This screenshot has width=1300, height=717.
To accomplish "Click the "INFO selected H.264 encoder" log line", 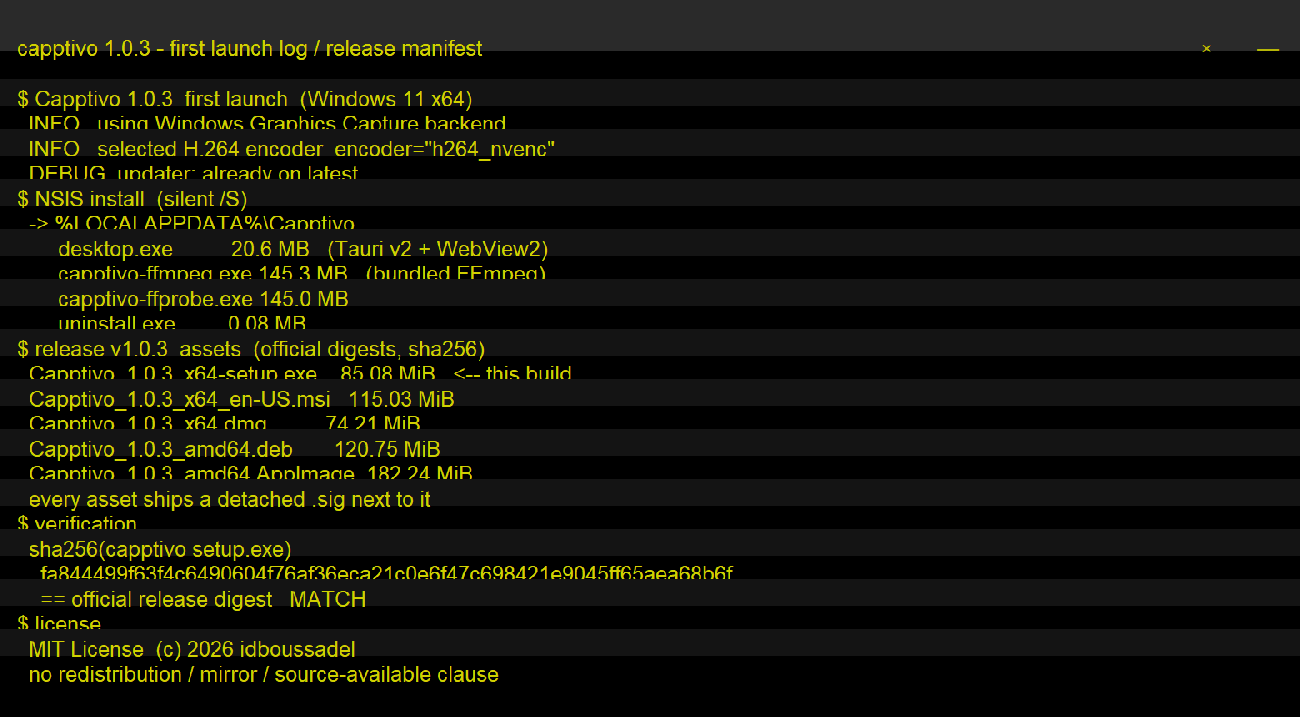I will click(x=292, y=149).
